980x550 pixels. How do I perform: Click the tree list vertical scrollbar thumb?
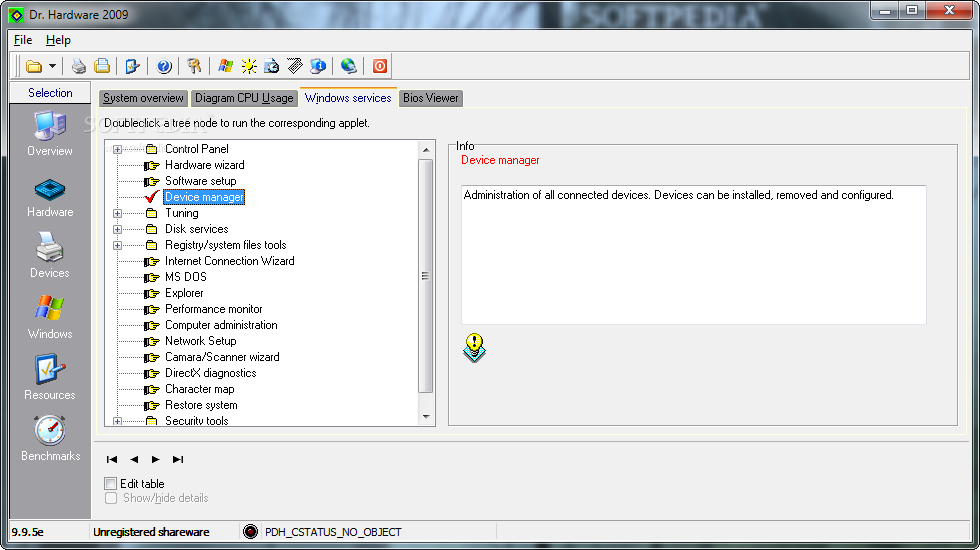click(426, 276)
